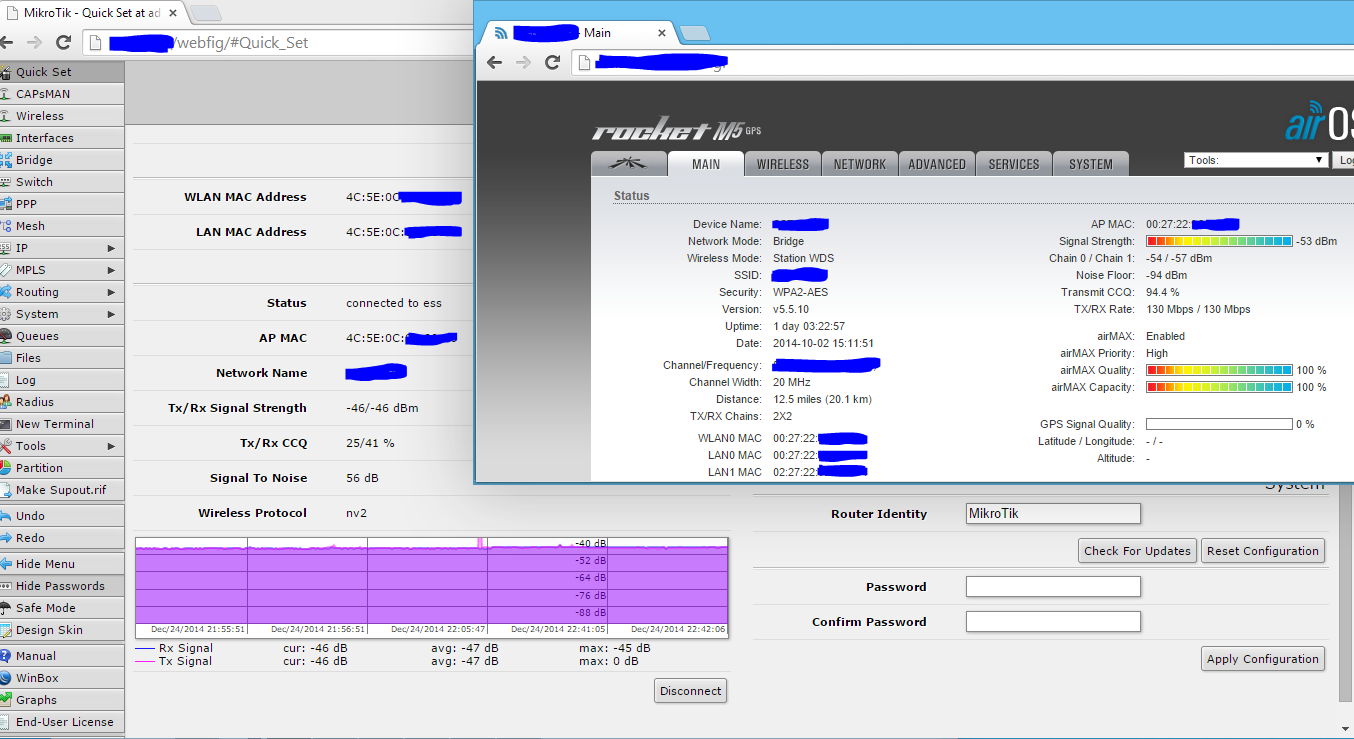Open Design Skin via its icon
The width and height of the screenshot is (1354, 739).
(x=6, y=630)
